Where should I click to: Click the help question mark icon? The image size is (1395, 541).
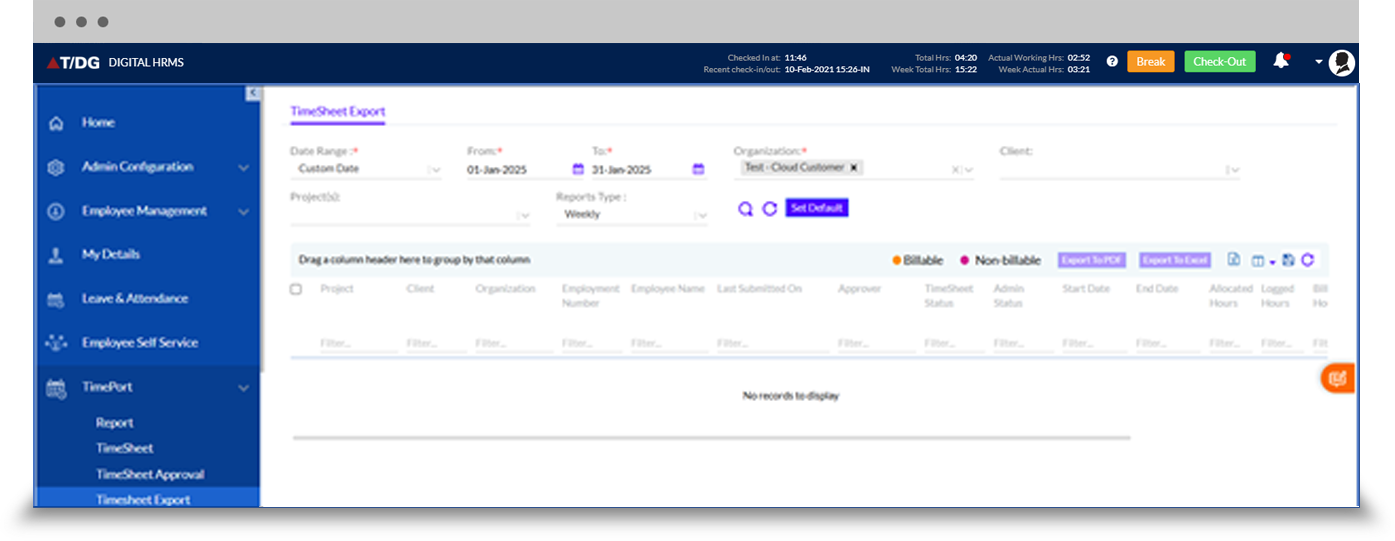(x=1112, y=61)
